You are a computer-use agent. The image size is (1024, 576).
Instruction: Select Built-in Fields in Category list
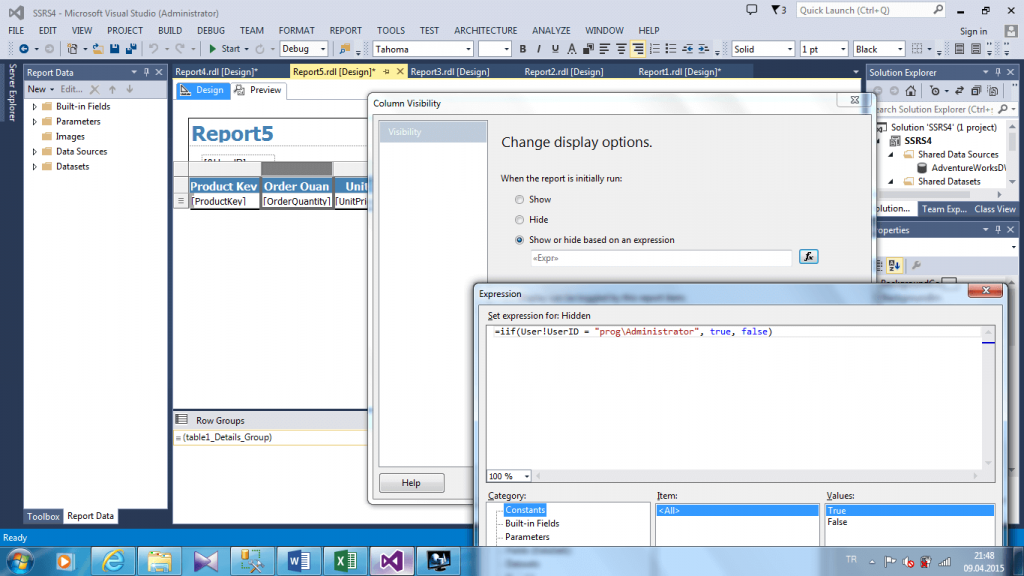click(532, 523)
